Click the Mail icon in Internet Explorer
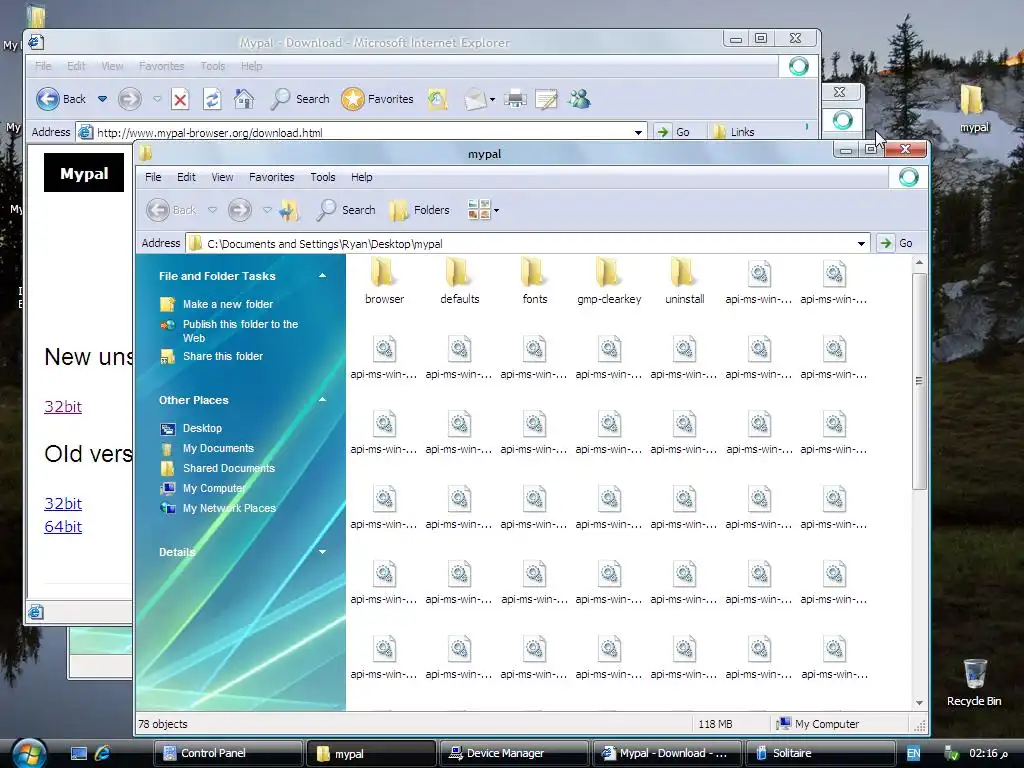Viewport: 1024px width, 768px height. click(x=475, y=99)
